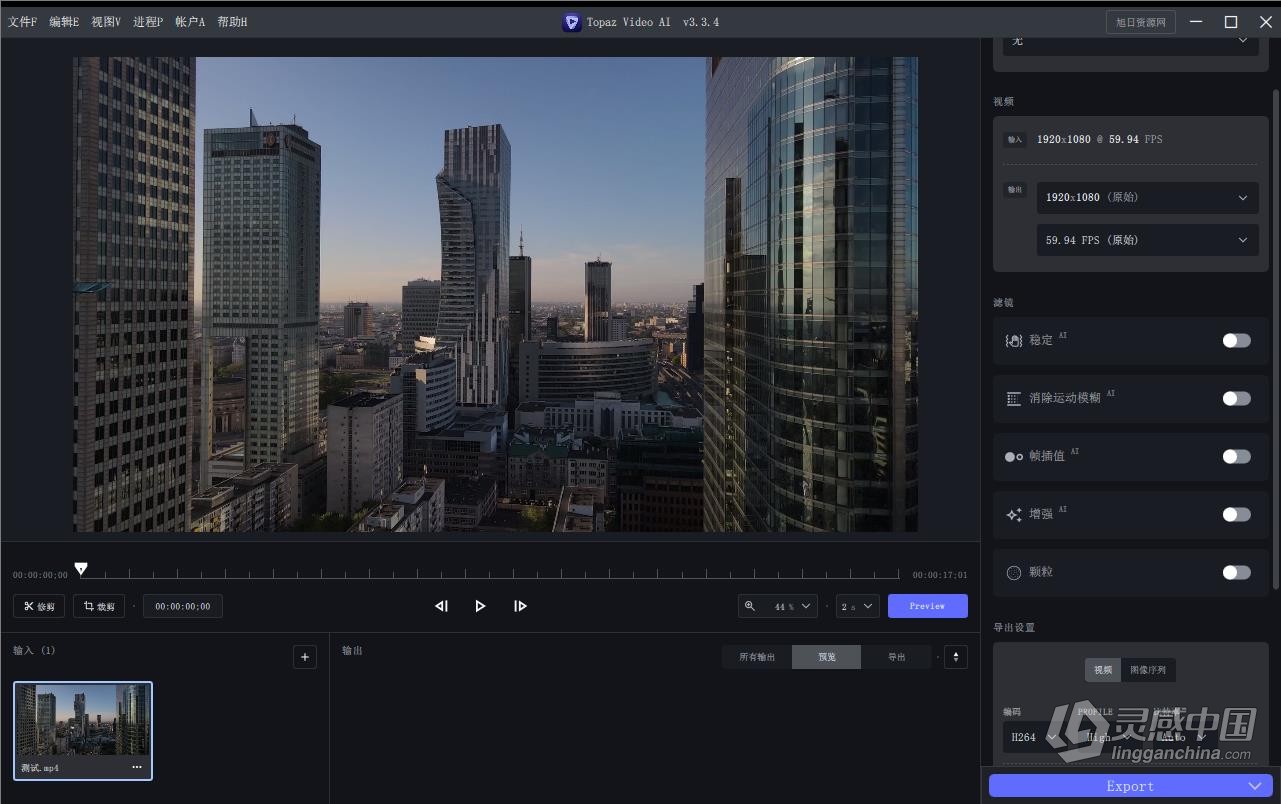Enable the 稳定 stabilization toggle
This screenshot has width=1281, height=804.
[1236, 340]
